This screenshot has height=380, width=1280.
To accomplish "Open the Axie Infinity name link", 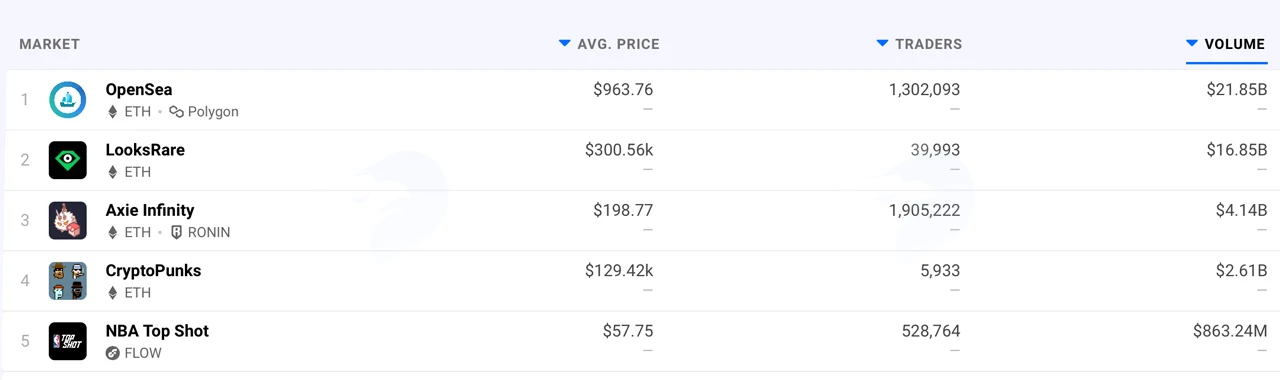I will (x=150, y=210).
